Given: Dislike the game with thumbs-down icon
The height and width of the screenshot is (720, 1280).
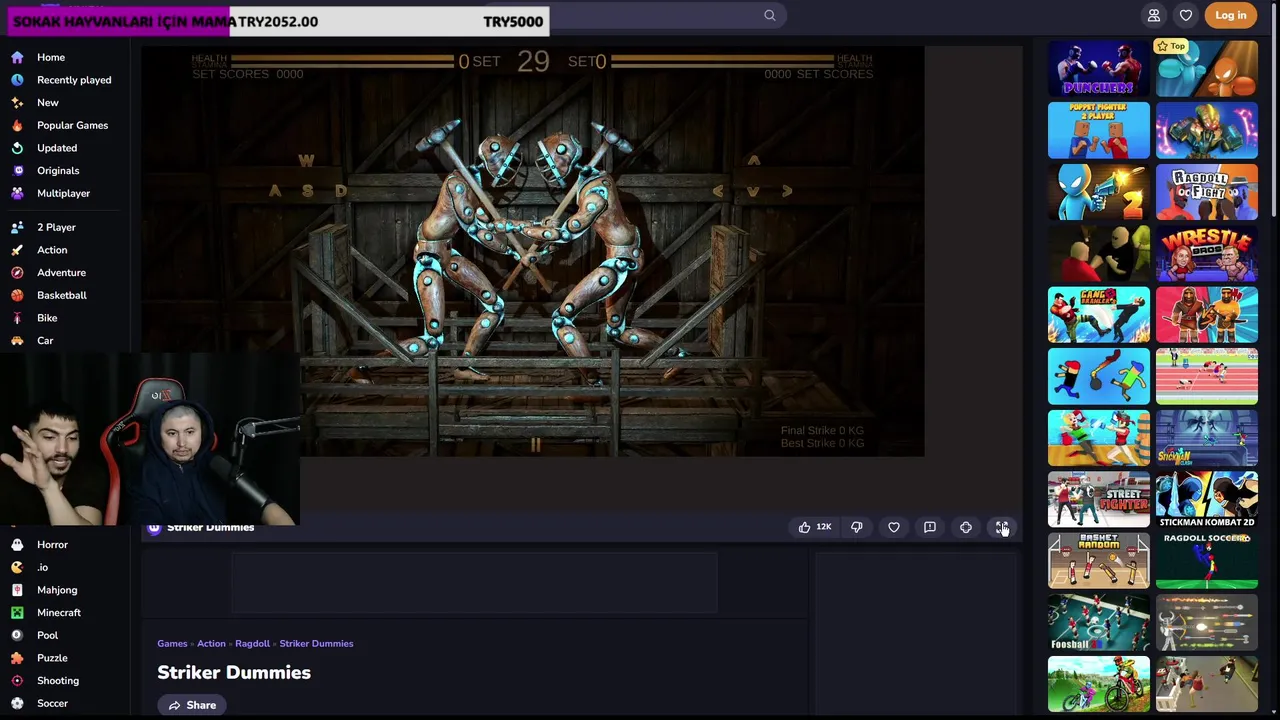Looking at the screenshot, I should click(x=857, y=527).
